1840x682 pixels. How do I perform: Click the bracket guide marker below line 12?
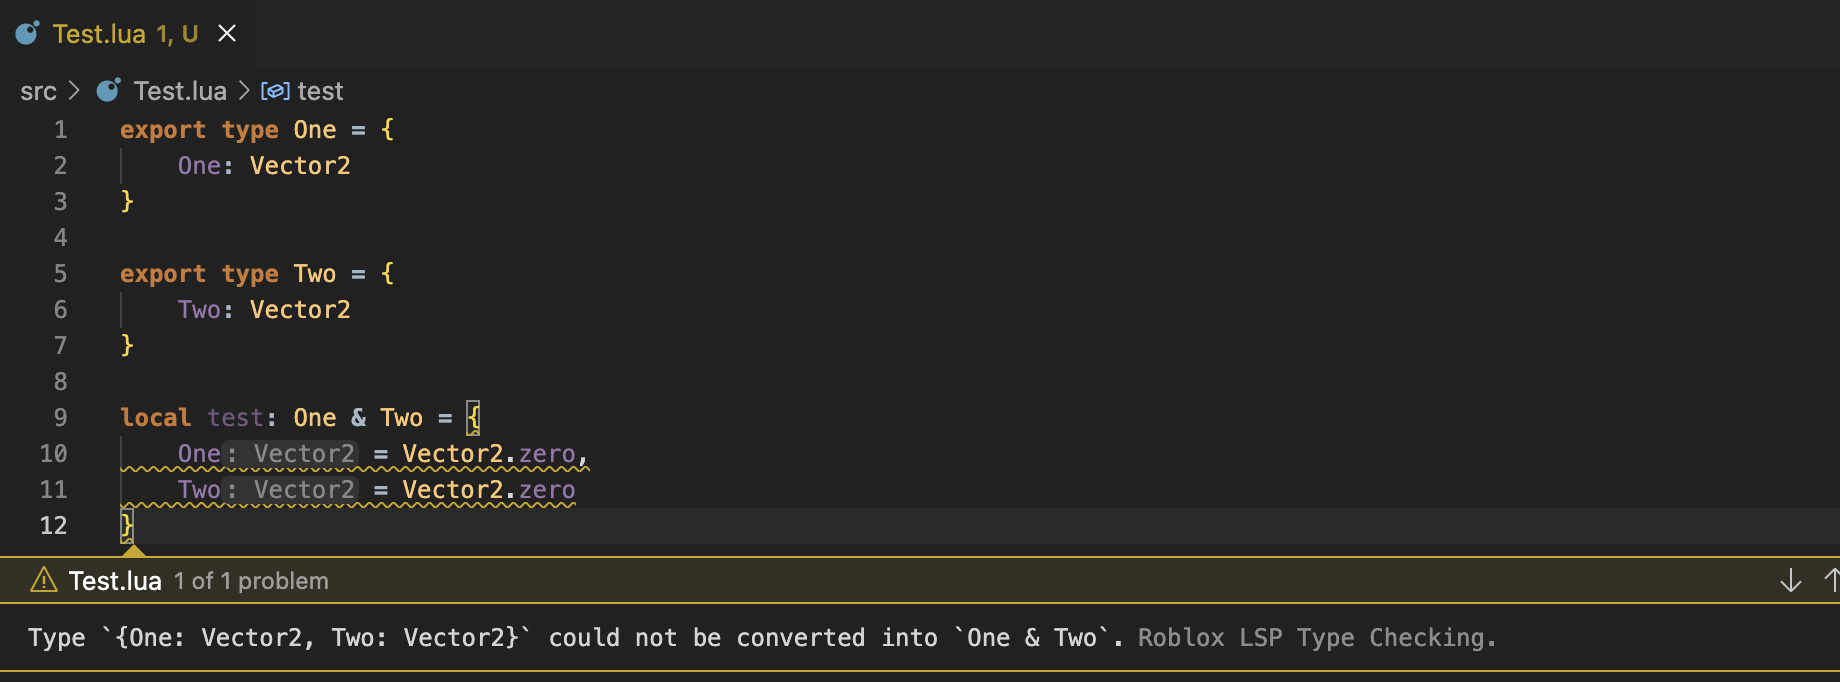pyautogui.click(x=134, y=550)
